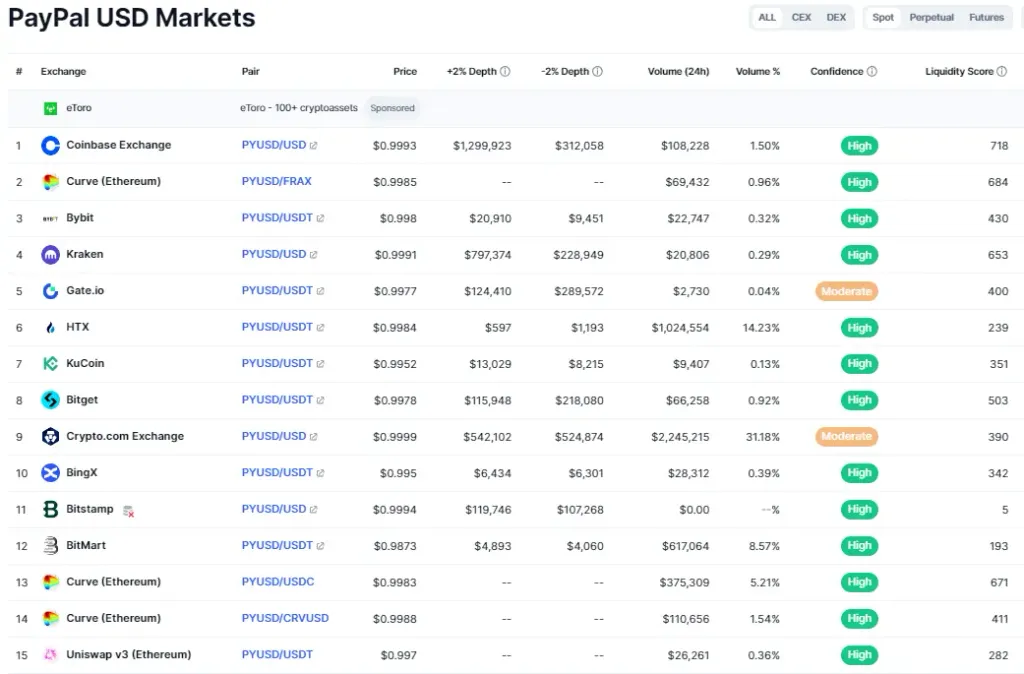Click the eToro logo in the sponsored row
Screen dimensions: 1024x674
tap(51, 108)
